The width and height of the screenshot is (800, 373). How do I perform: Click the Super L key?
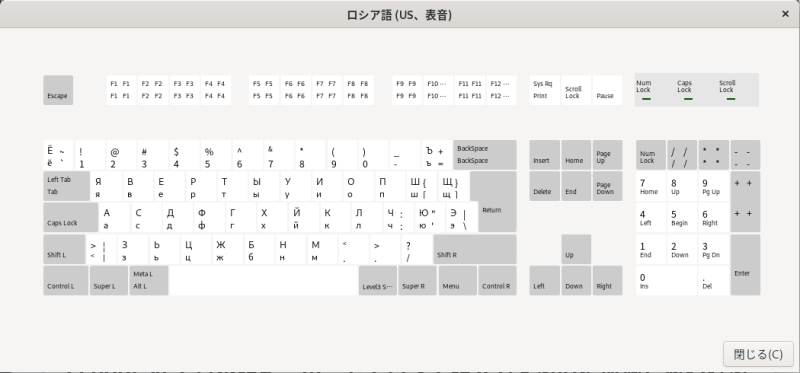click(x=109, y=281)
